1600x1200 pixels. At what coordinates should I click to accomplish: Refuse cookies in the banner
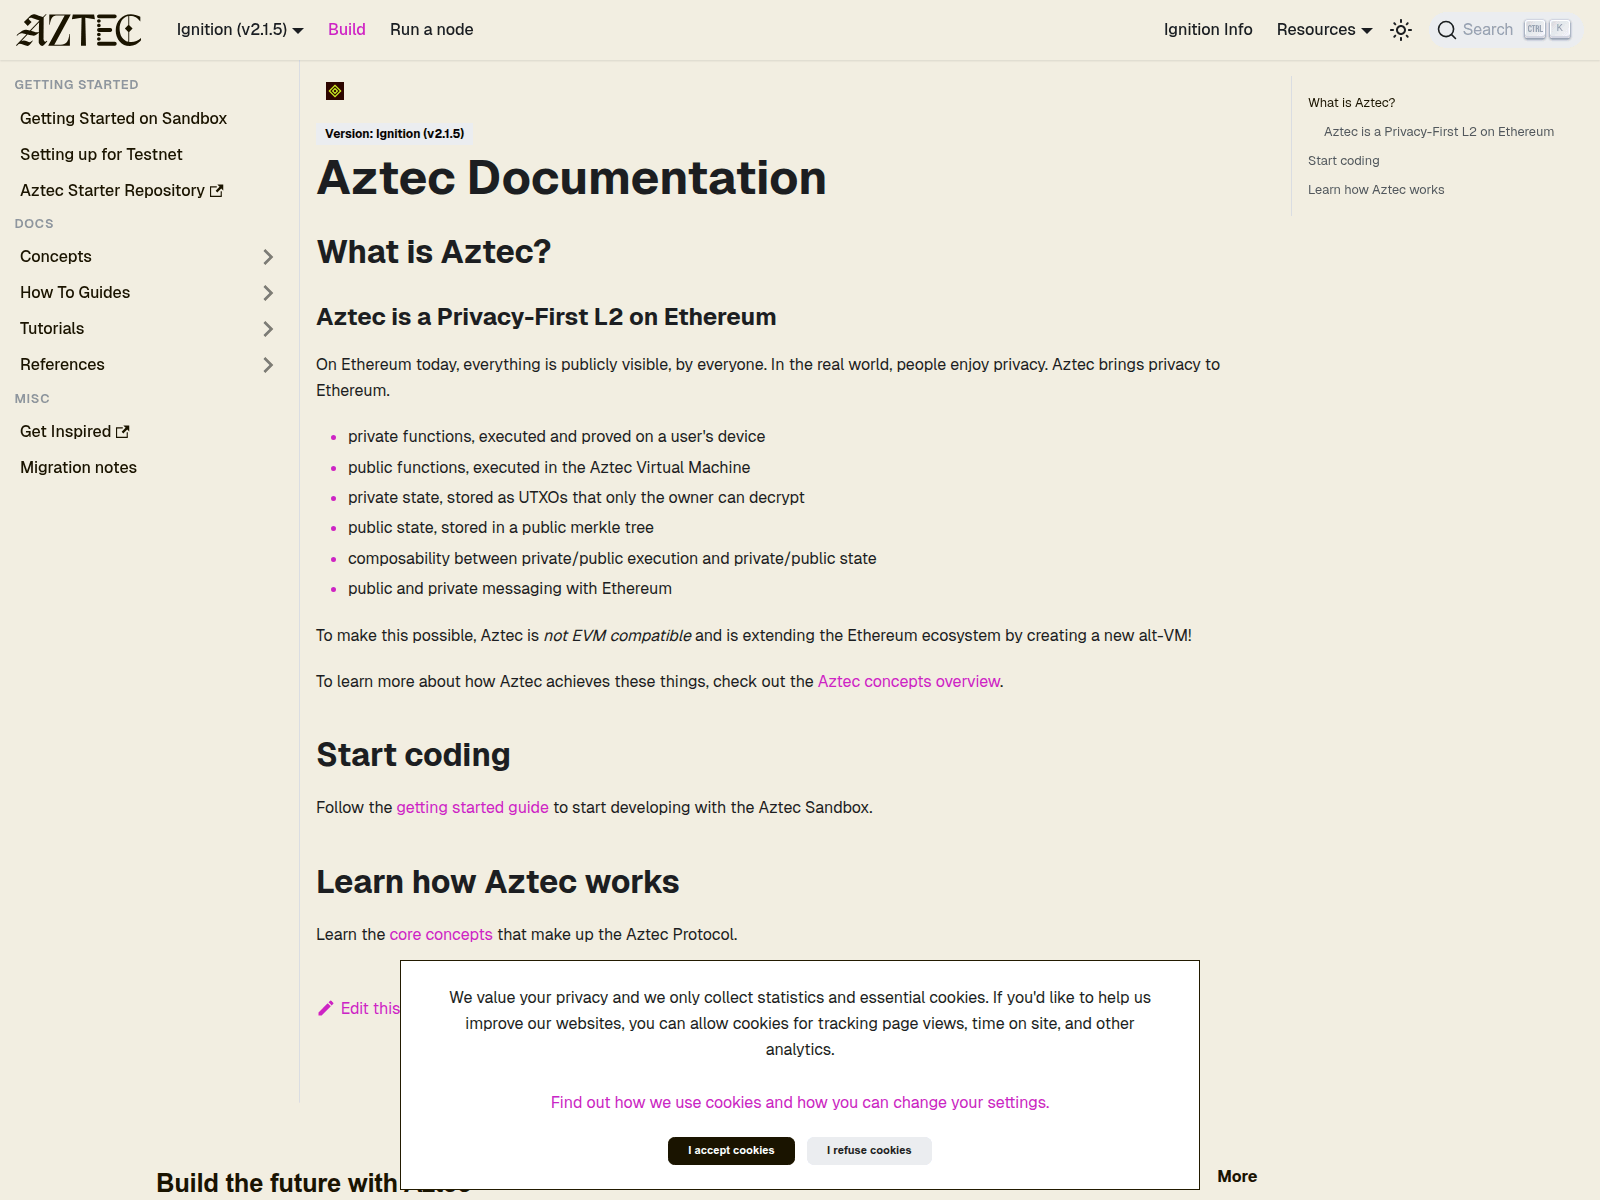[869, 1151]
